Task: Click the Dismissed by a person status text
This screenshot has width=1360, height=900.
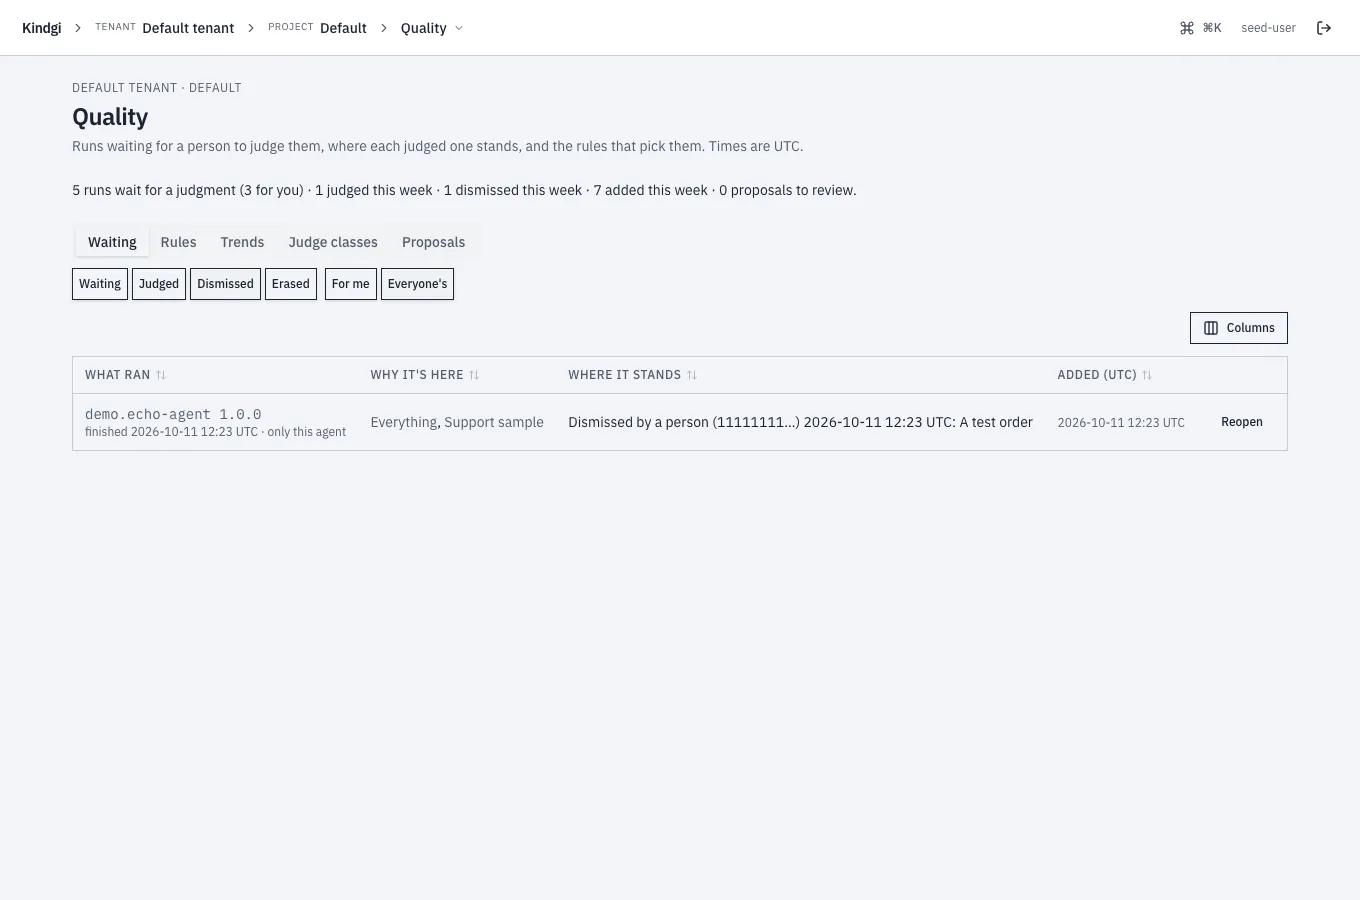Action: 800,422
